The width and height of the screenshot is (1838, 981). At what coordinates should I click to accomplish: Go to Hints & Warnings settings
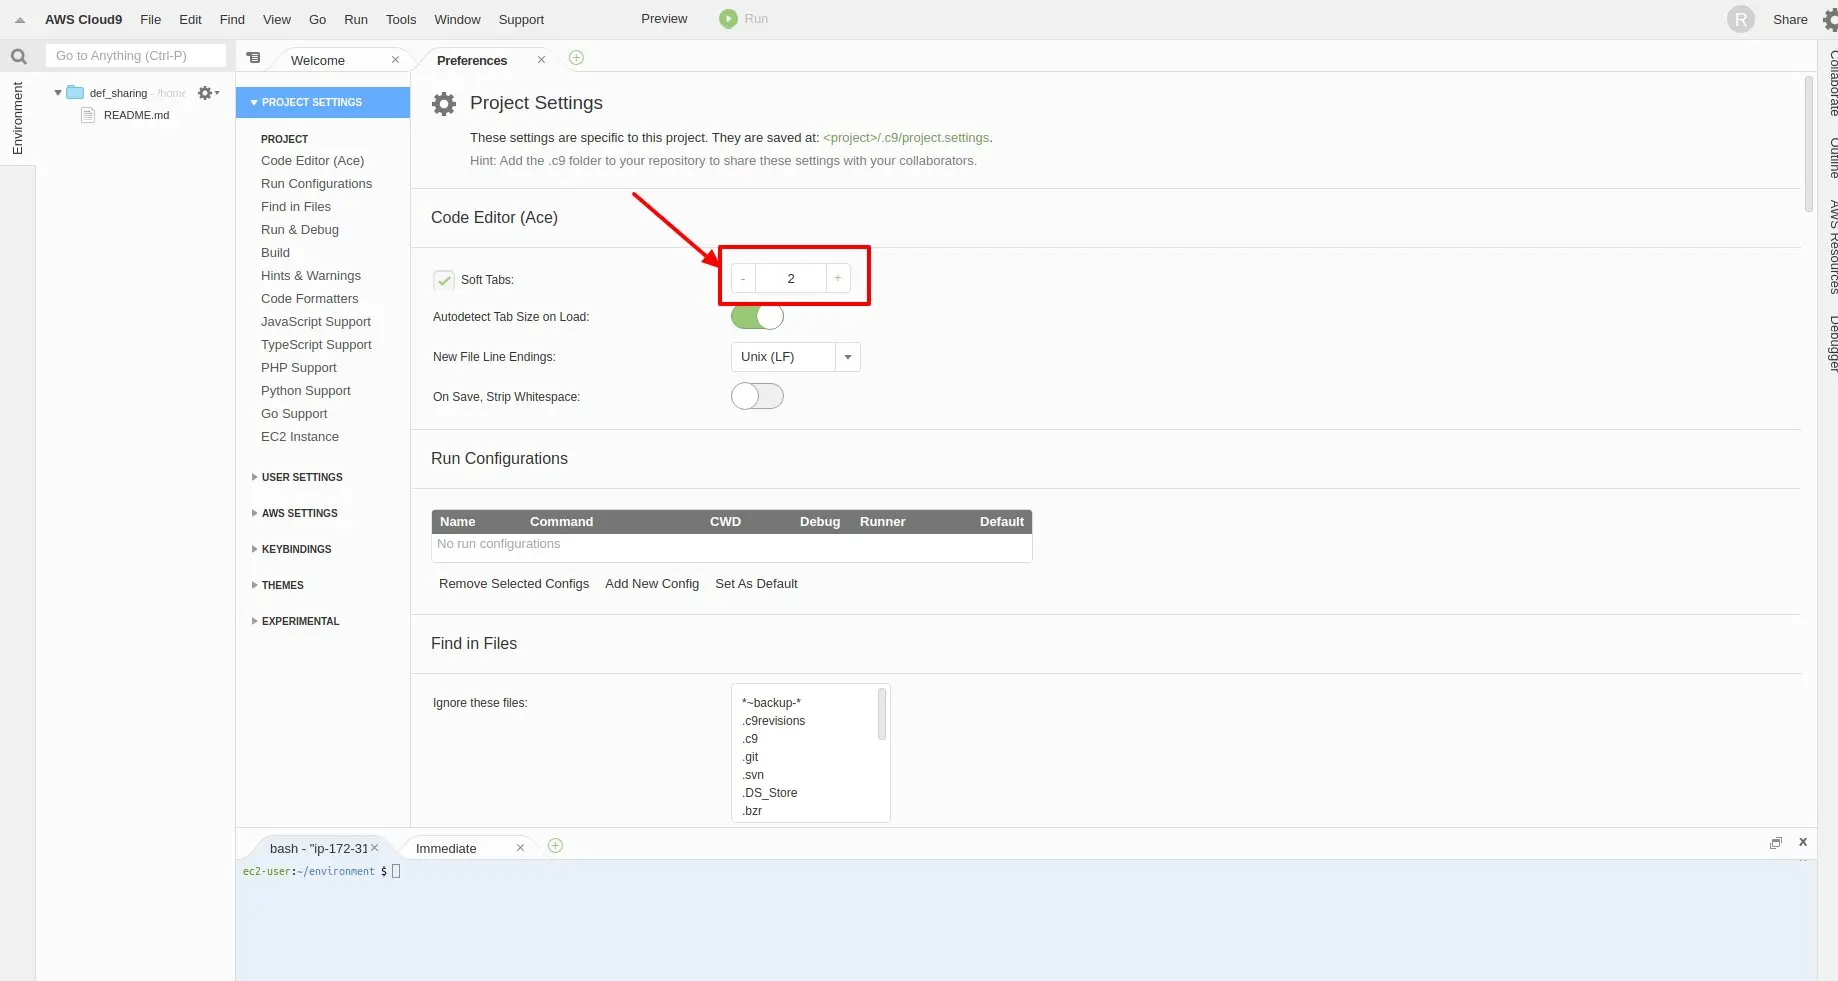point(310,276)
